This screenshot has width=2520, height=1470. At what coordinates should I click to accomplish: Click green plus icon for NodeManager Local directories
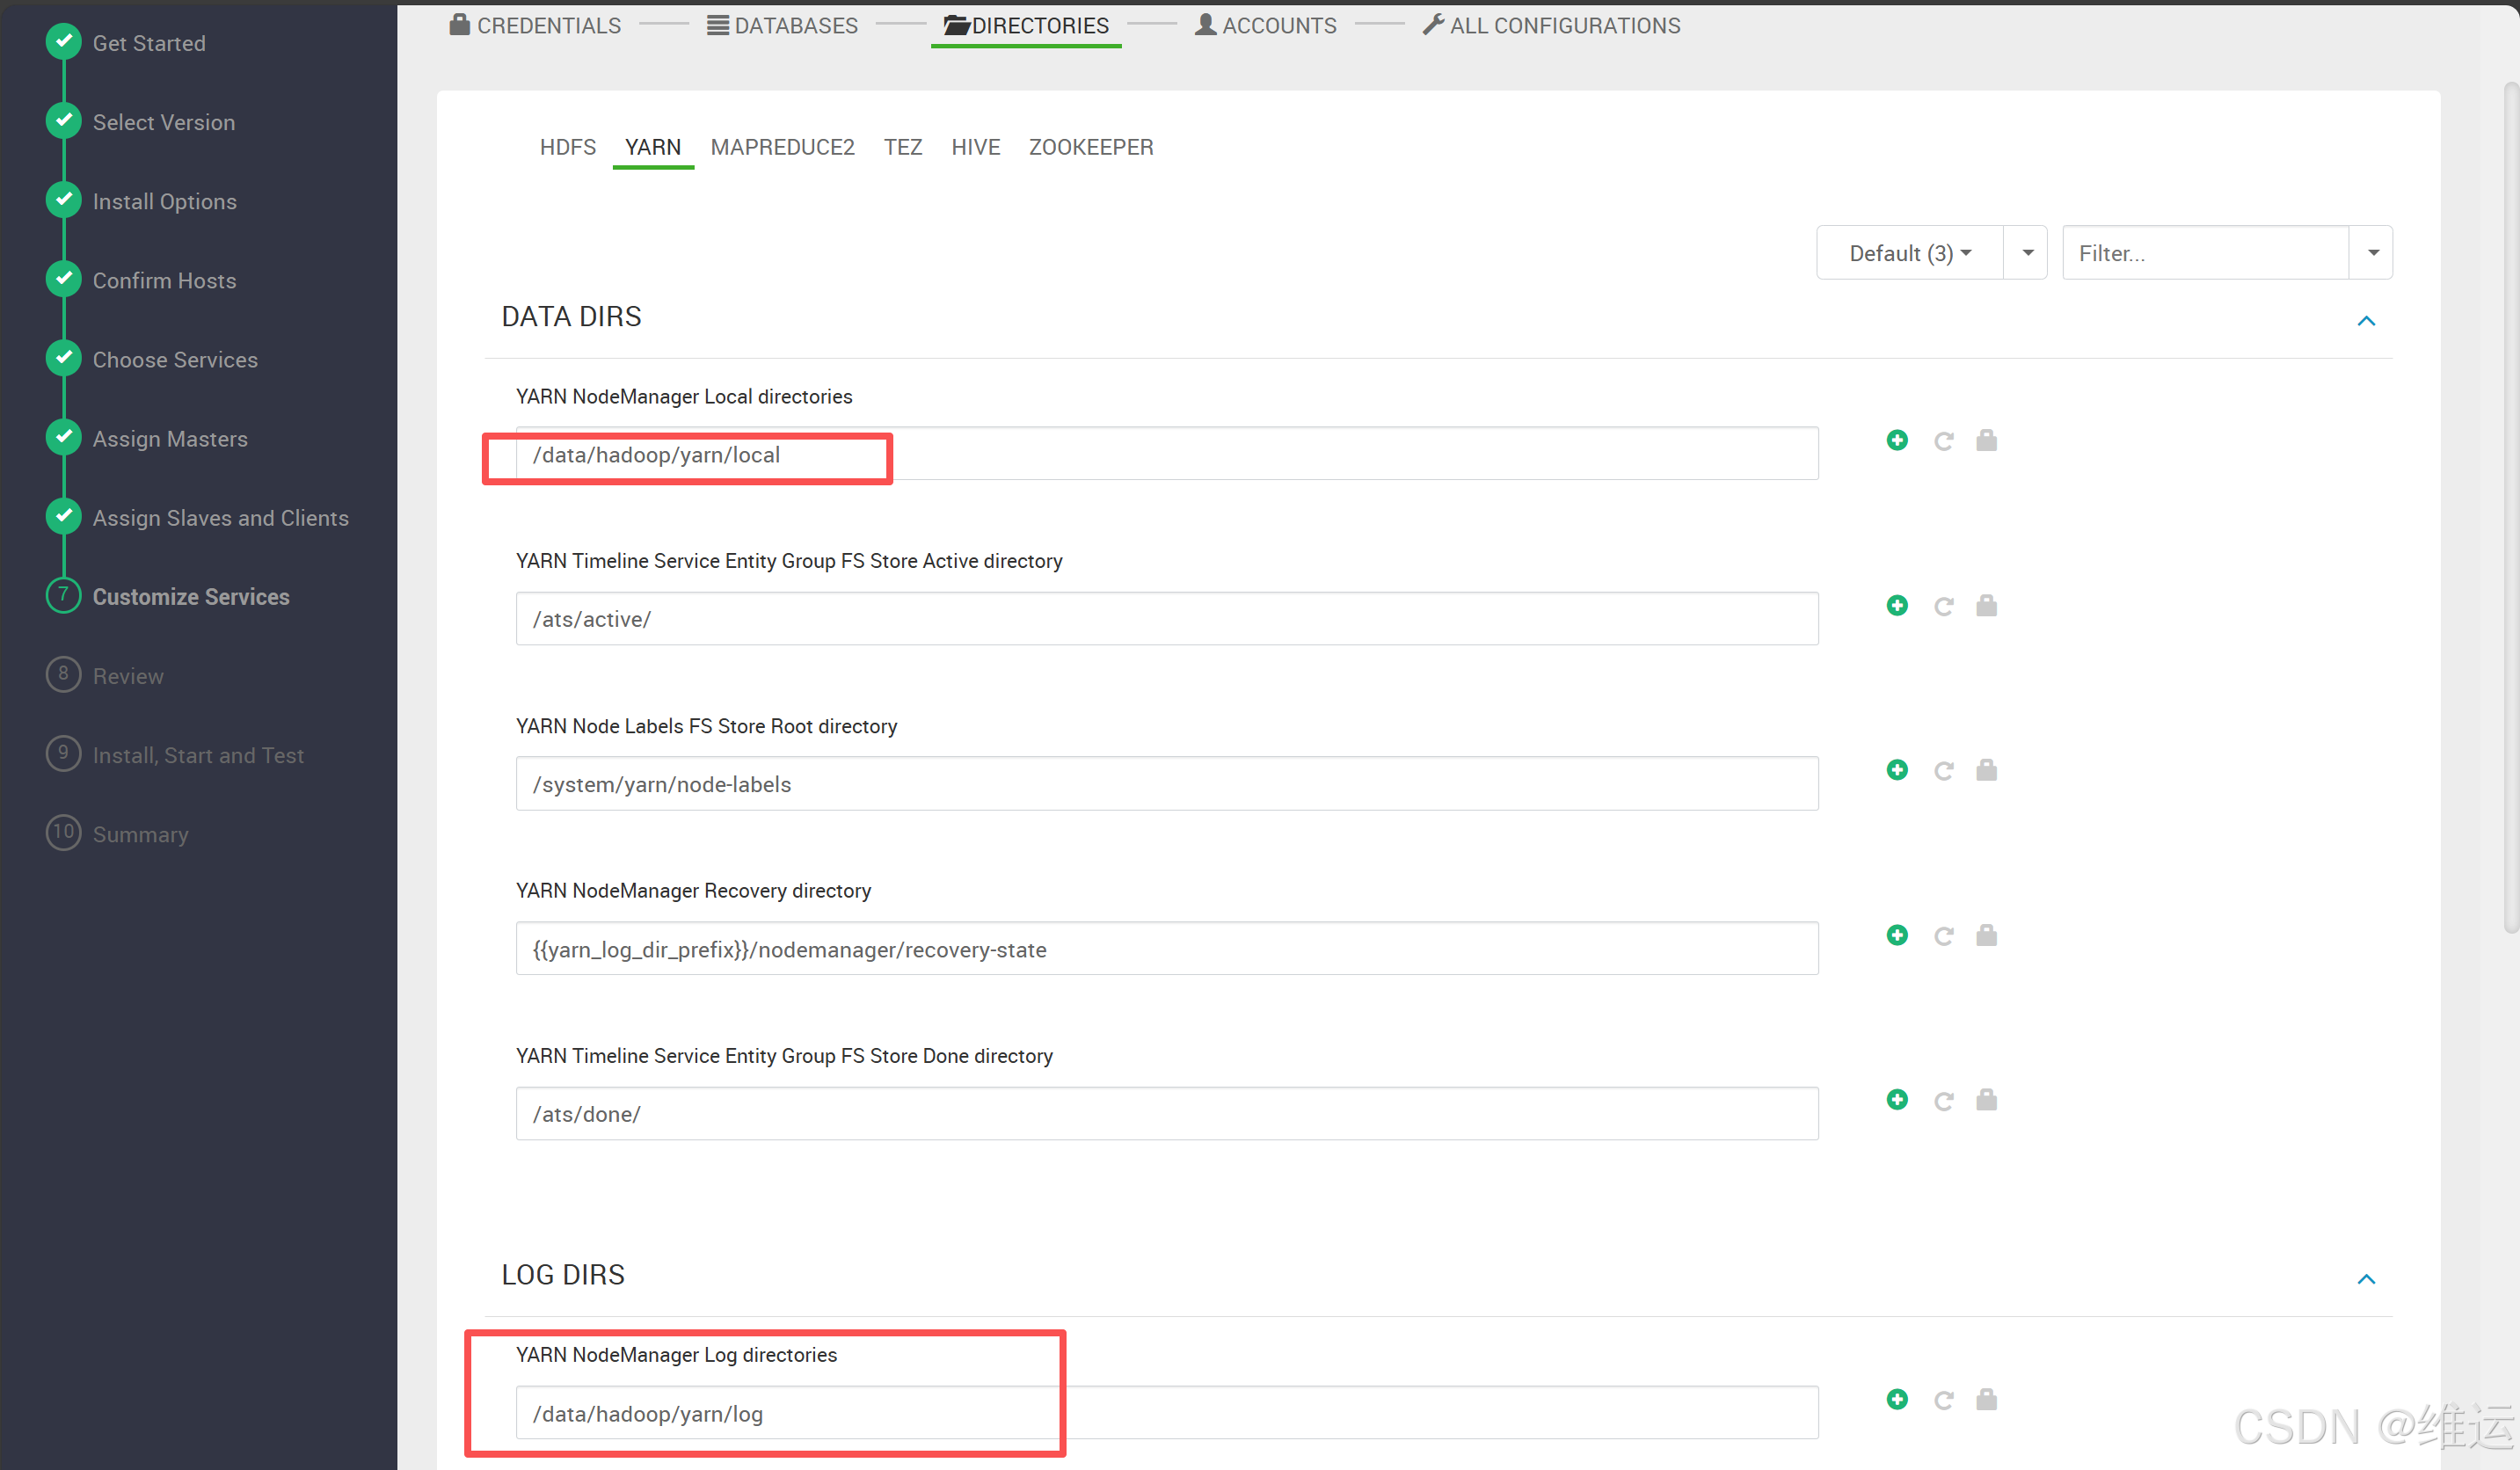click(1896, 441)
